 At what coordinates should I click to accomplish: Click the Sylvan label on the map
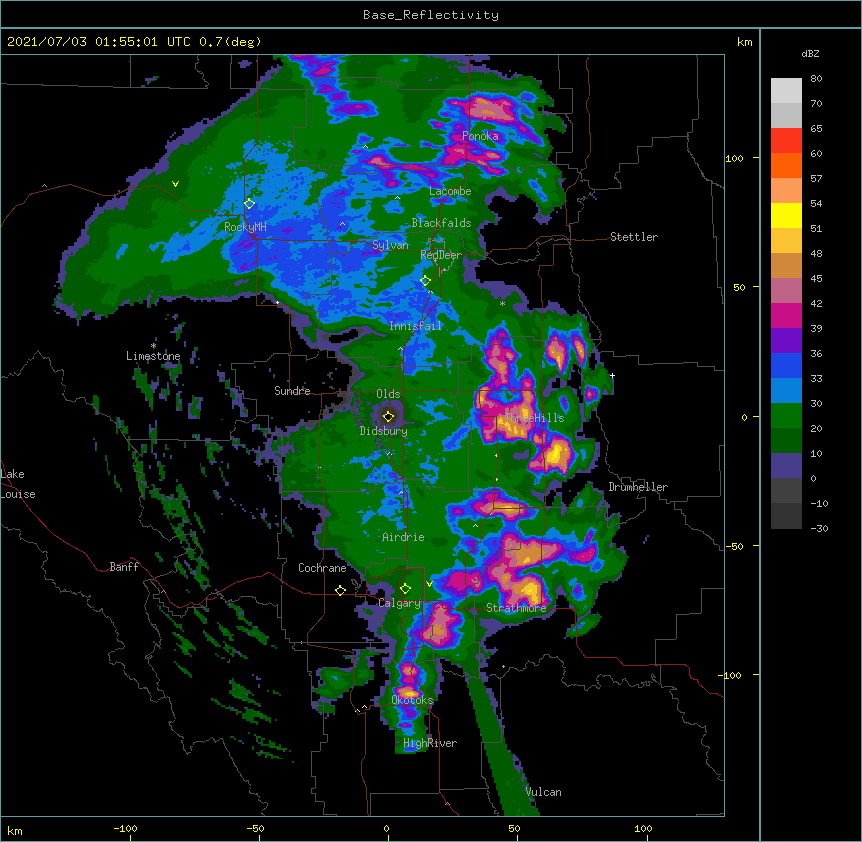(390, 245)
